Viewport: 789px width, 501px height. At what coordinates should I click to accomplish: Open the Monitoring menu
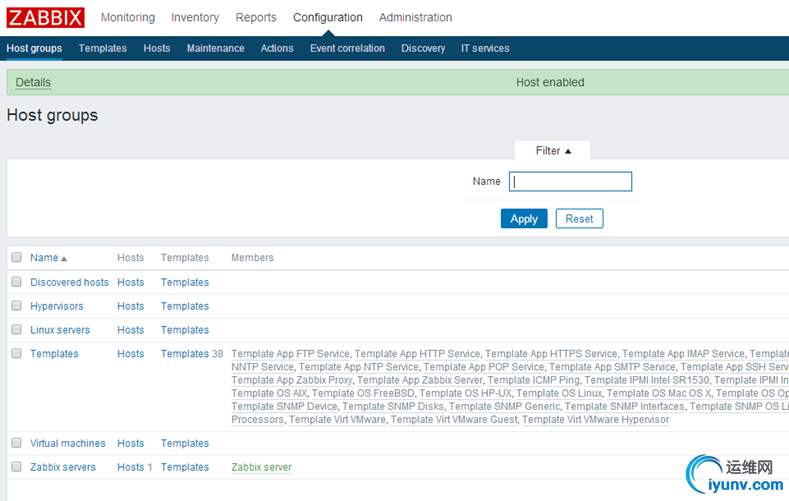128,18
